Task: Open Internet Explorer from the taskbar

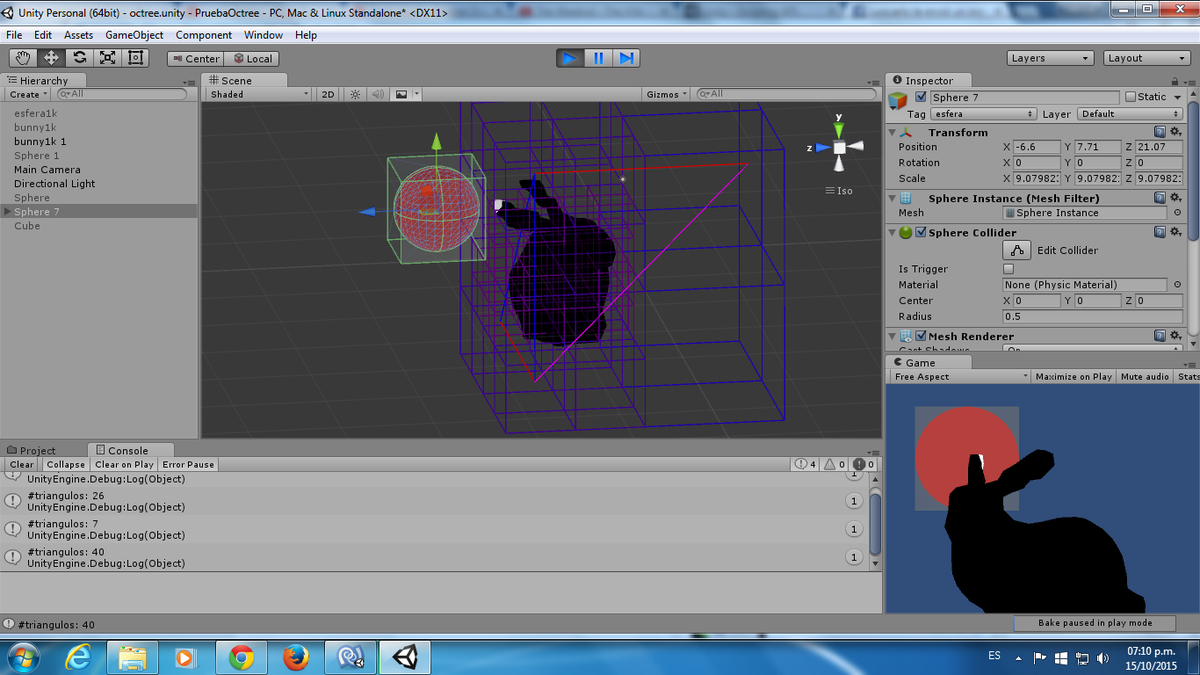Action: click(x=78, y=657)
